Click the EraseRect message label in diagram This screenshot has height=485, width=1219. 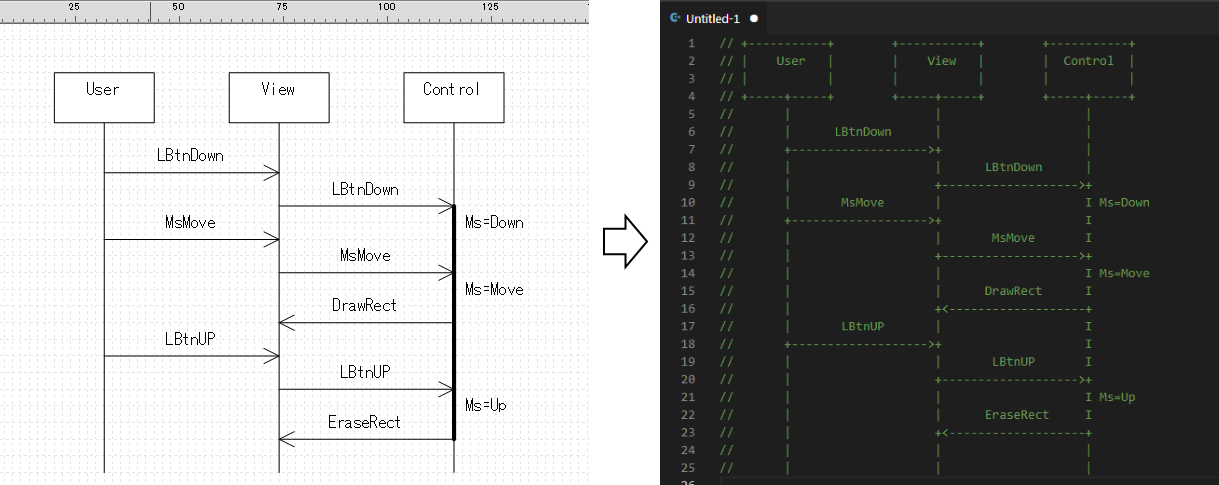click(x=364, y=422)
